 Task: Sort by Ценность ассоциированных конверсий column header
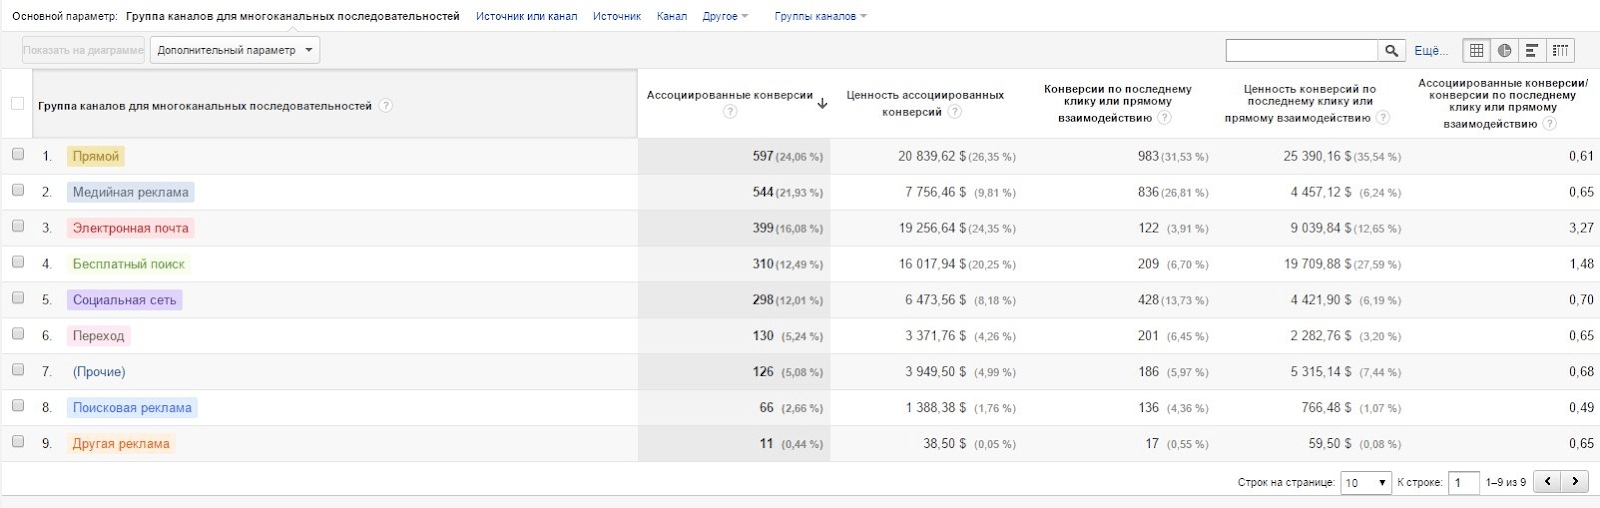pos(925,103)
